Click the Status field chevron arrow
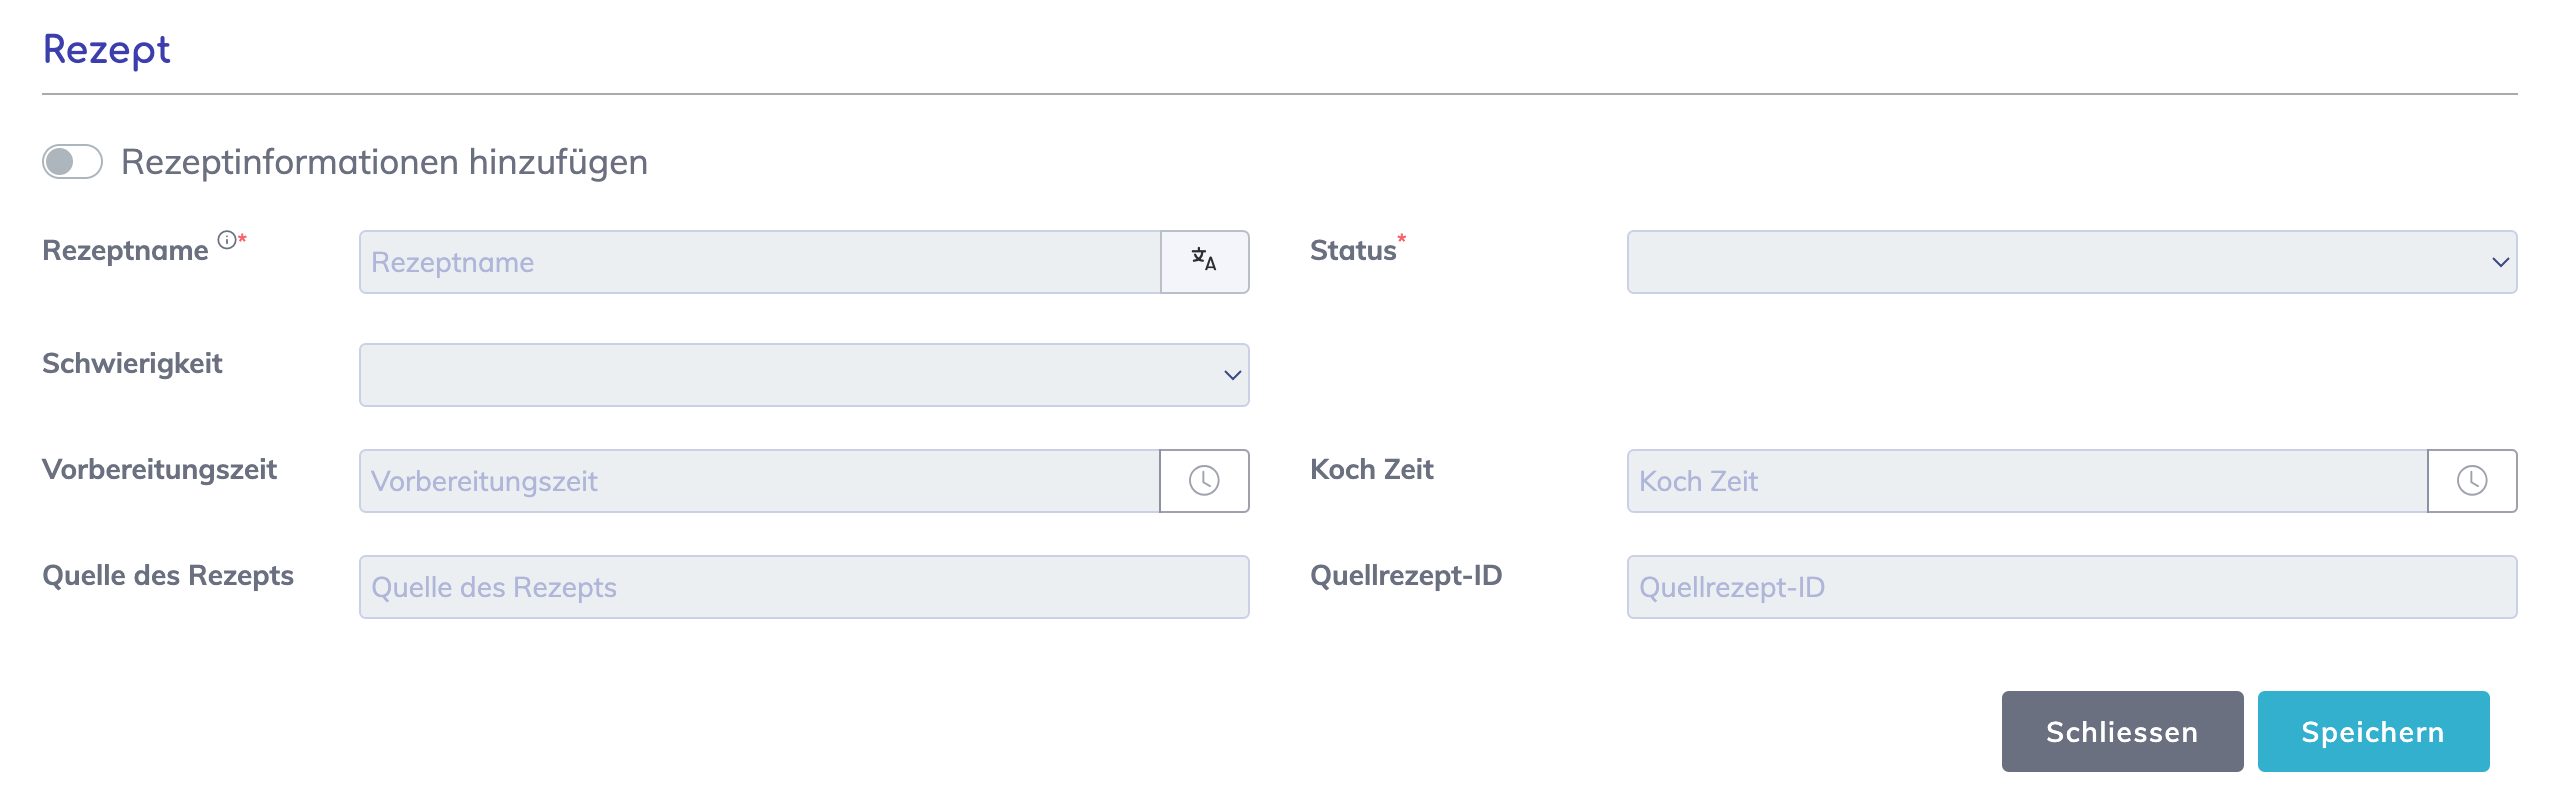The width and height of the screenshot is (2560, 802). point(2500,262)
